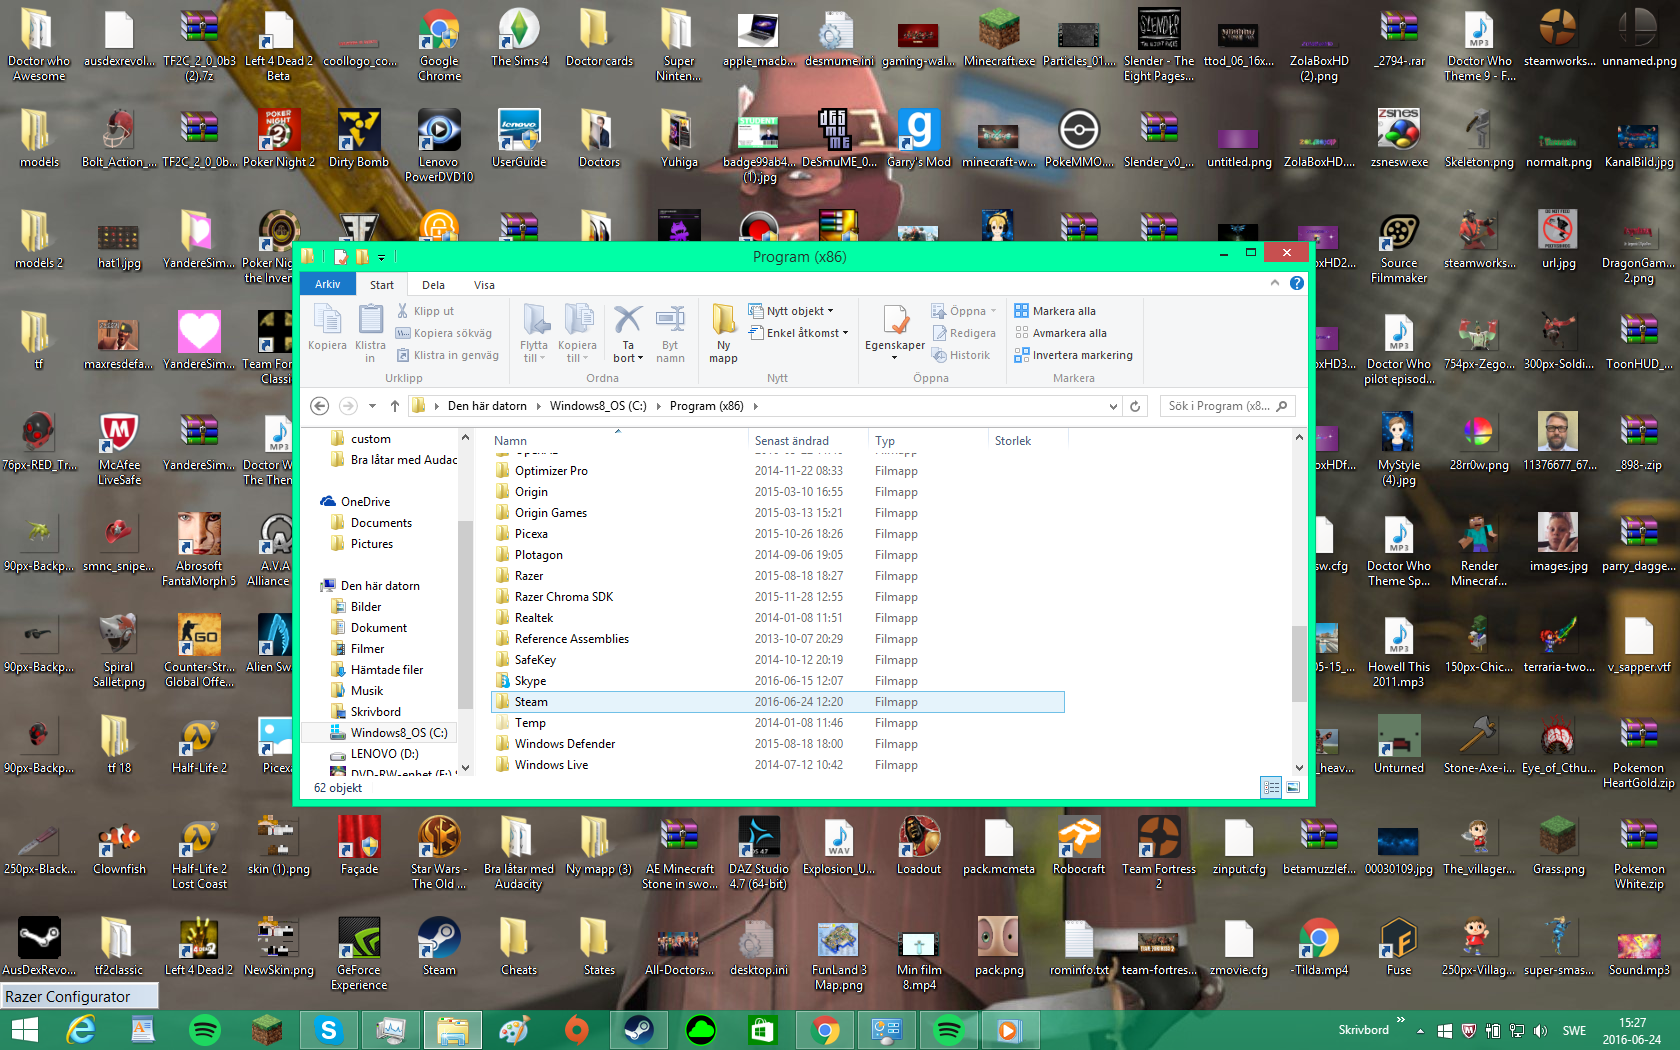Collapse the ribbon with the chevron
This screenshot has height=1050, width=1680.
pyautogui.click(x=1275, y=283)
